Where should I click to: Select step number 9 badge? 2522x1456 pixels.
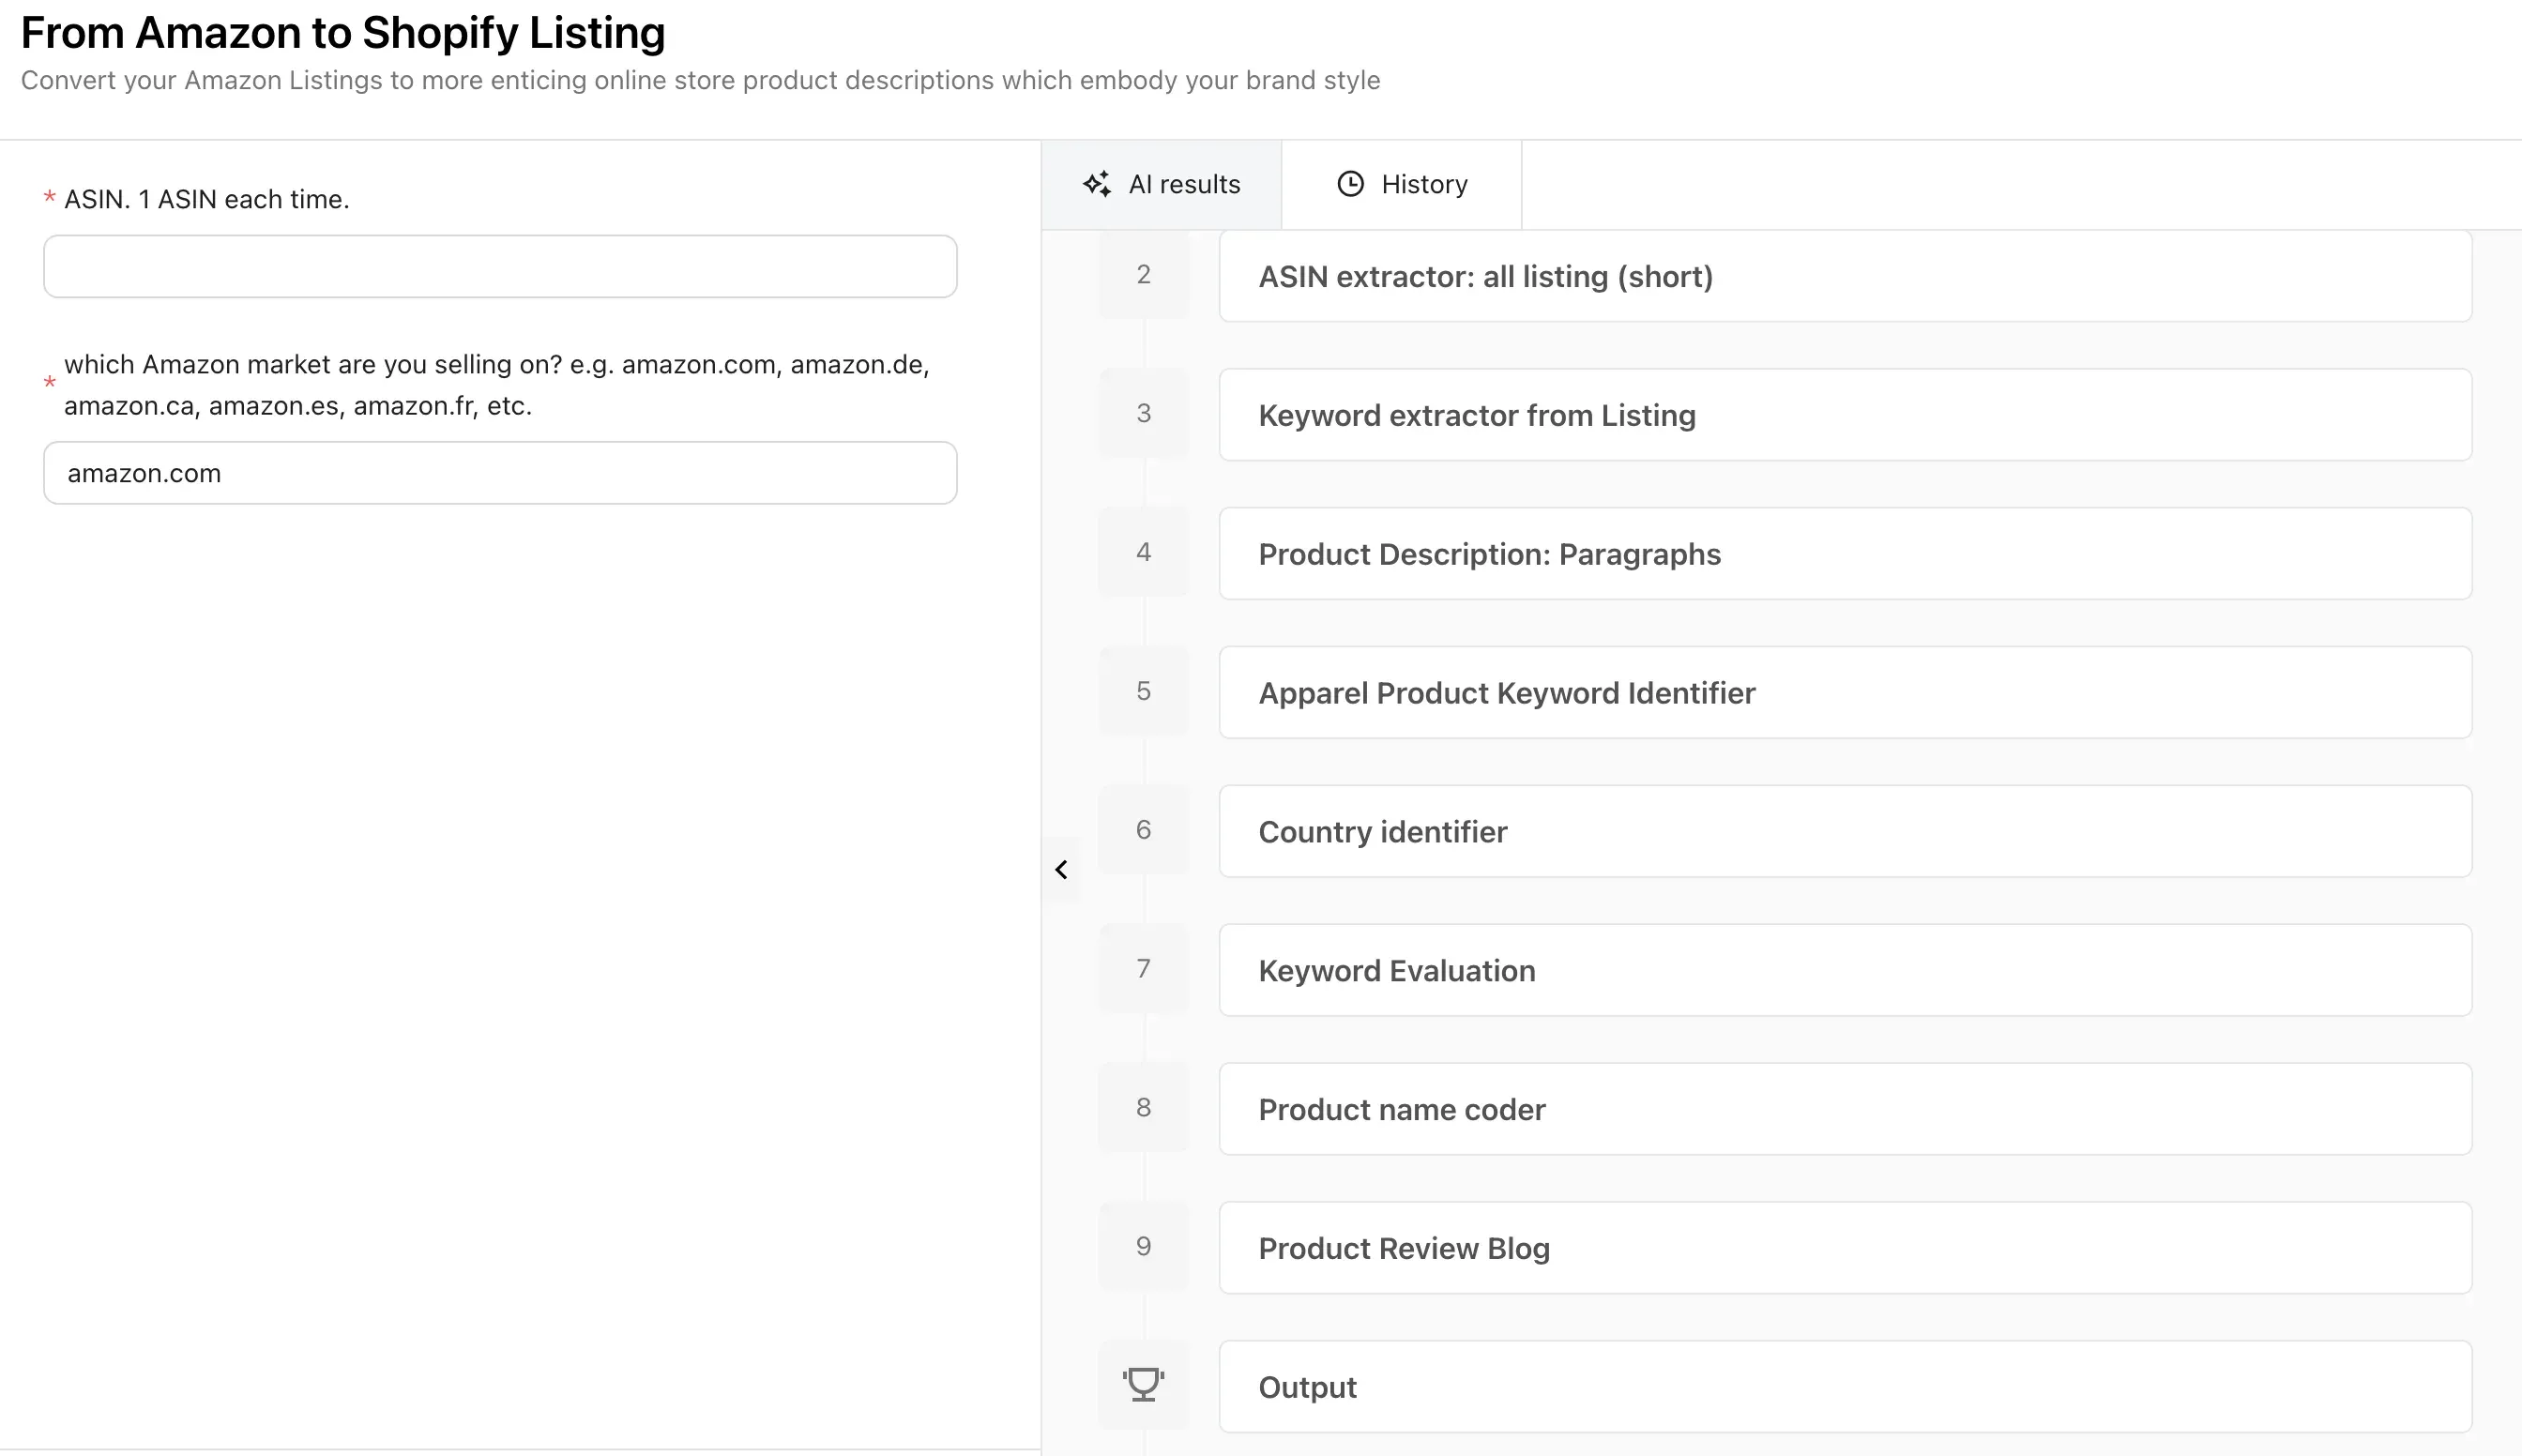1143,1246
